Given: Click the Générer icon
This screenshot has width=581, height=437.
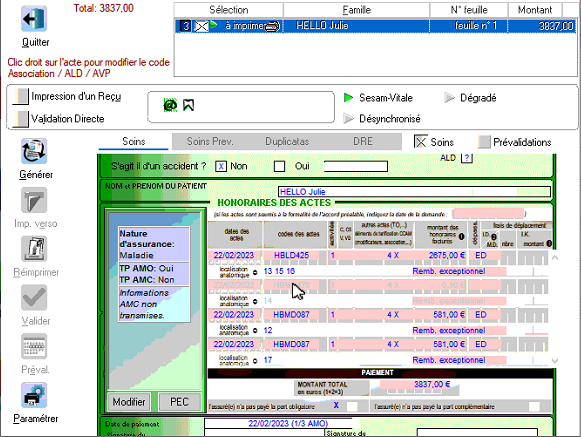Looking at the screenshot, I should [34, 151].
